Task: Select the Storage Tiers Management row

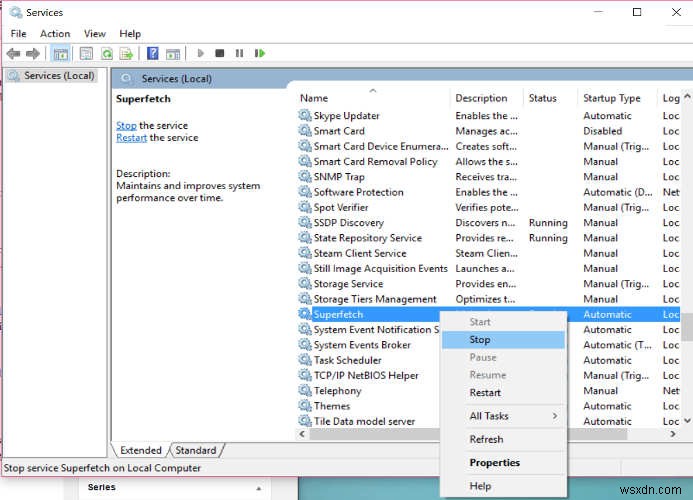Action: (488, 299)
